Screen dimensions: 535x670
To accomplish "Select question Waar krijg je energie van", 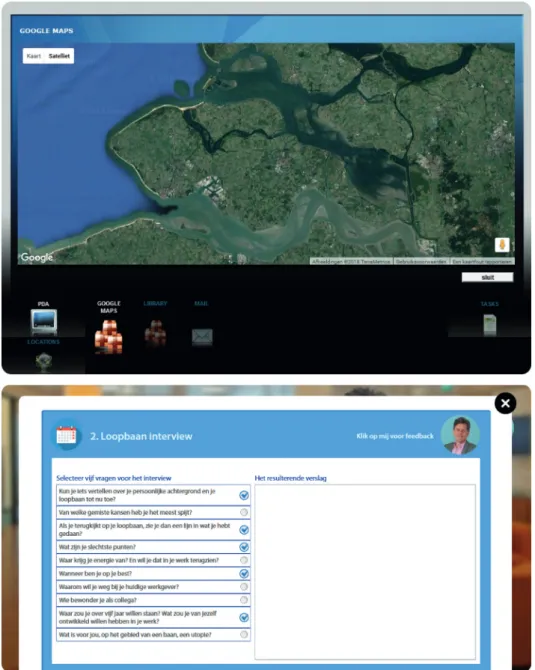I will (x=244, y=560).
